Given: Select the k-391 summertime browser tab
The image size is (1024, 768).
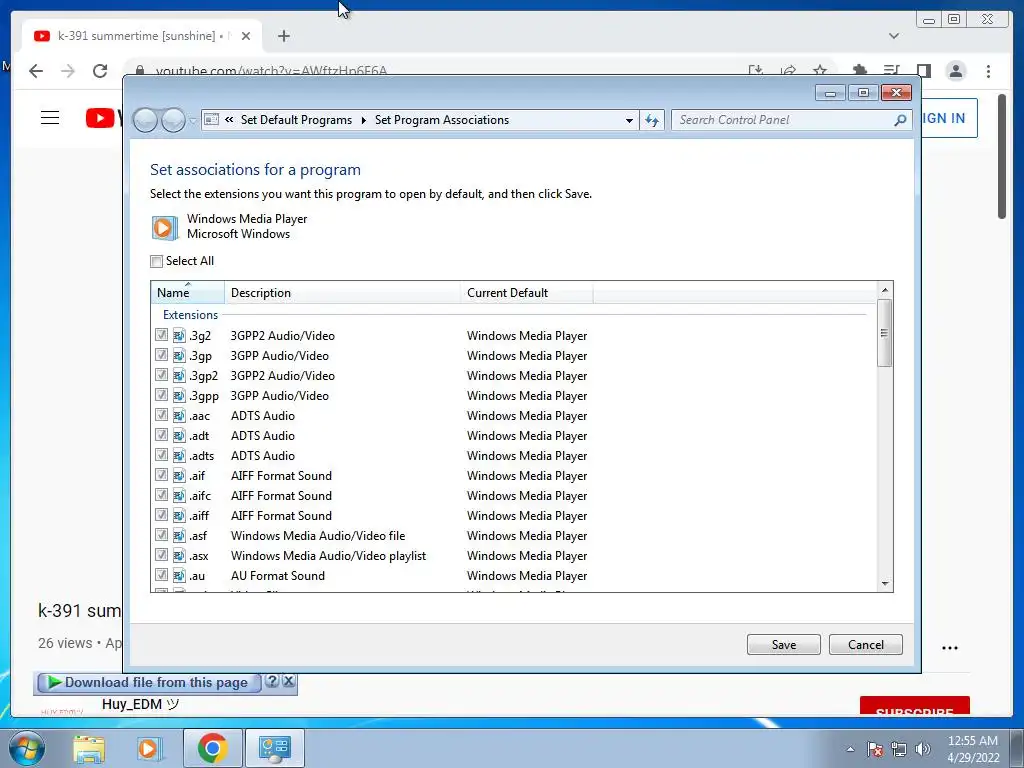Looking at the screenshot, I should [142, 36].
